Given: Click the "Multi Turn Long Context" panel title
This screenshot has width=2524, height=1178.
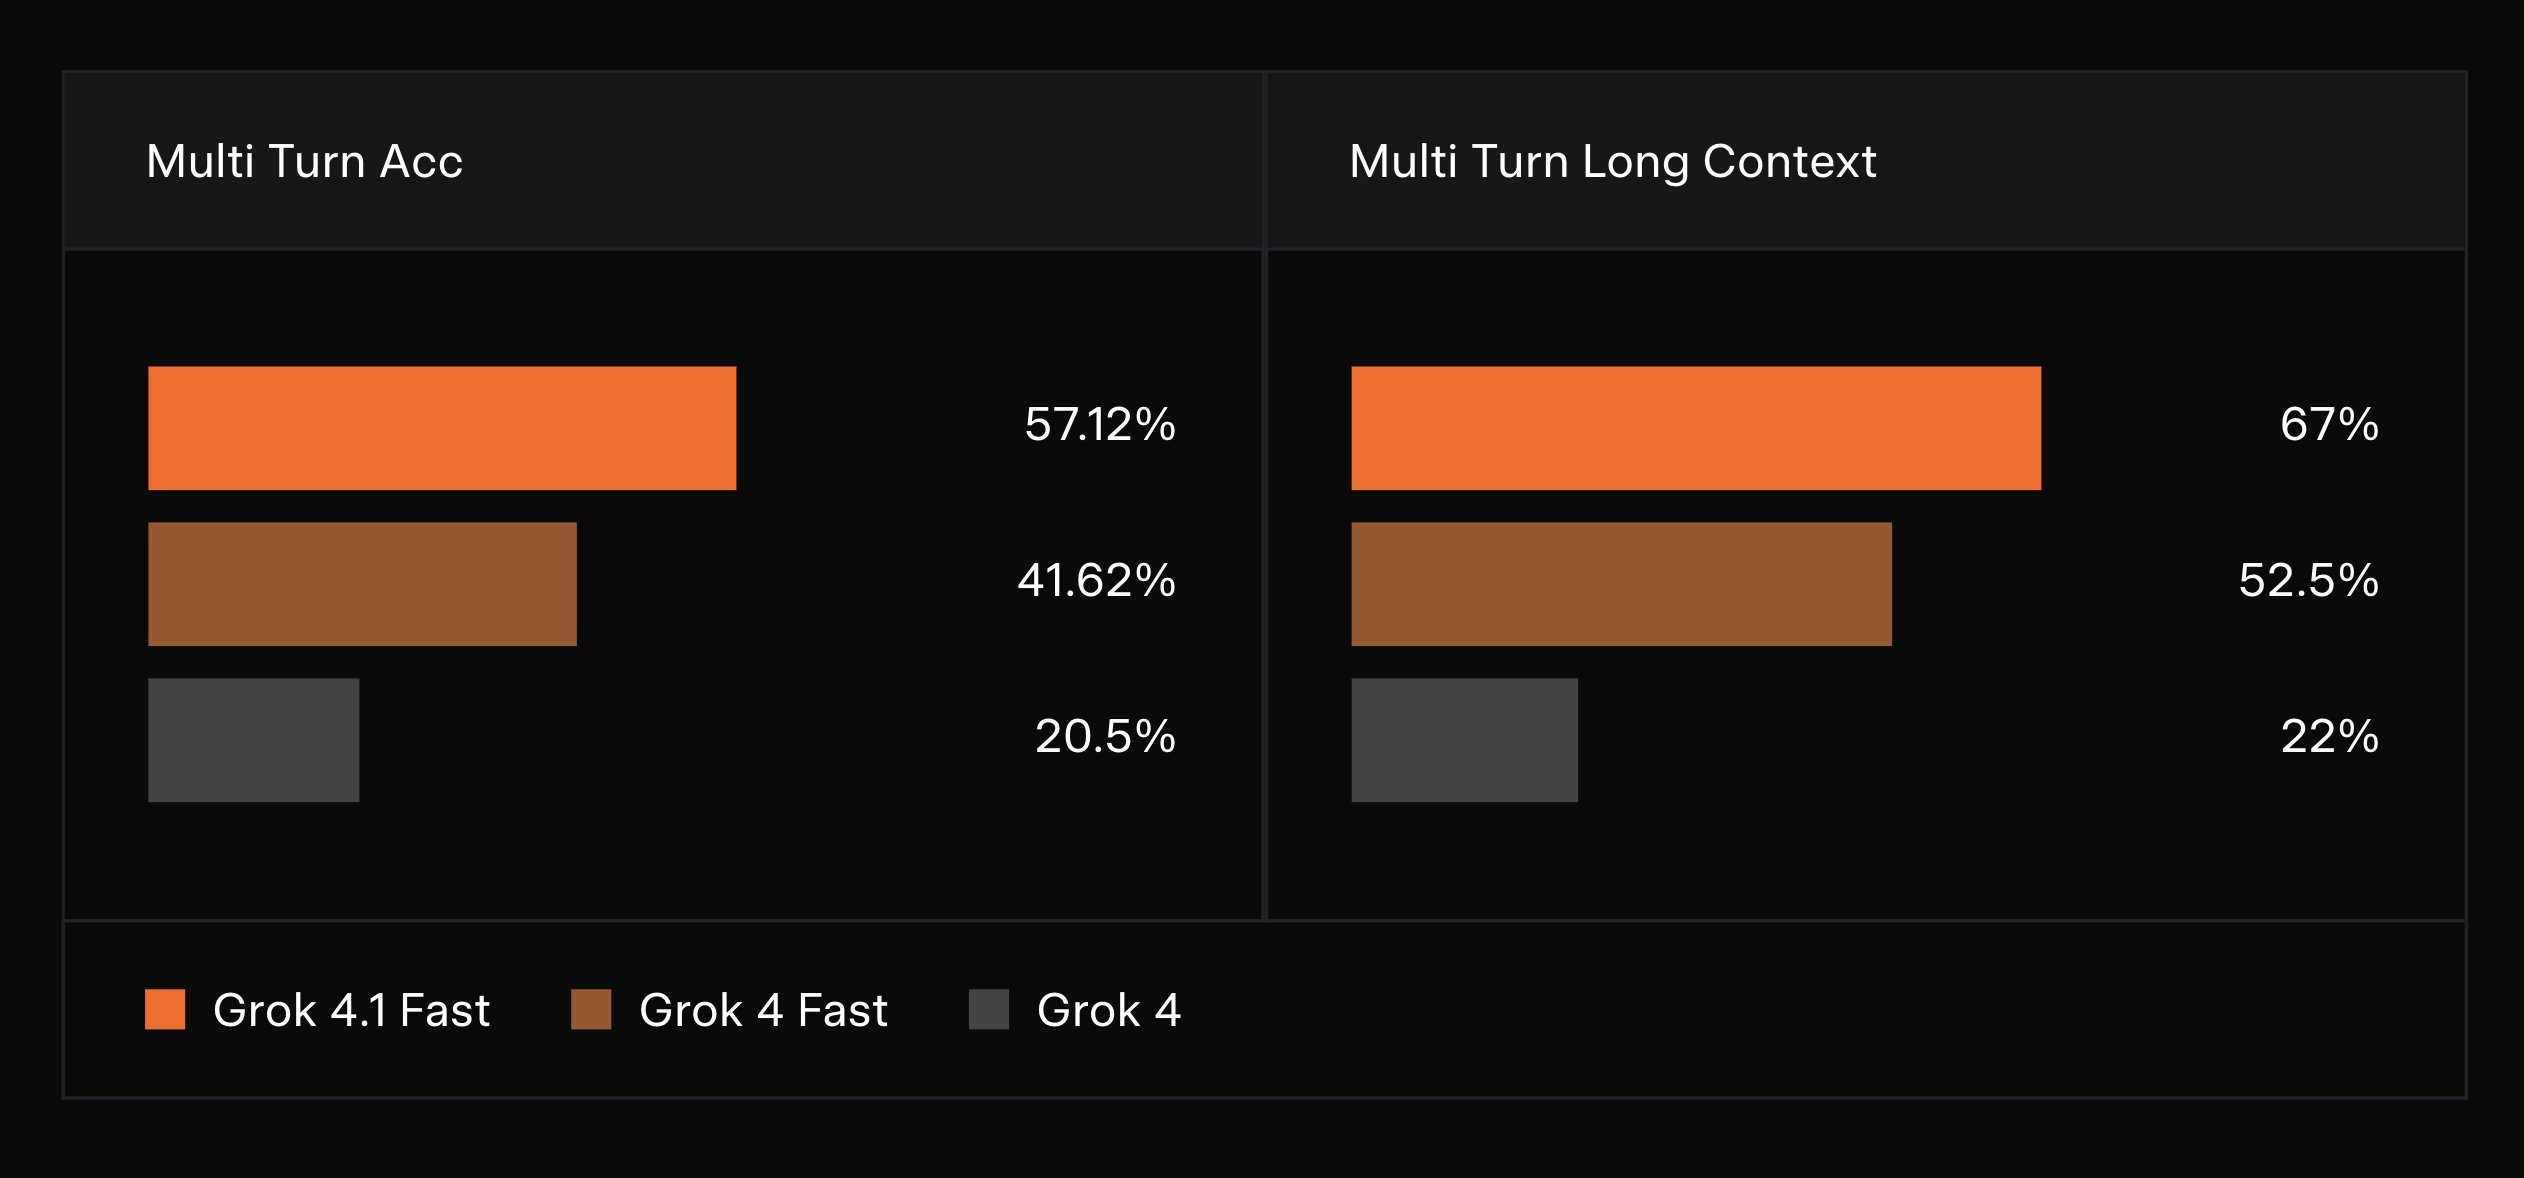Looking at the screenshot, I should [x=1613, y=161].
